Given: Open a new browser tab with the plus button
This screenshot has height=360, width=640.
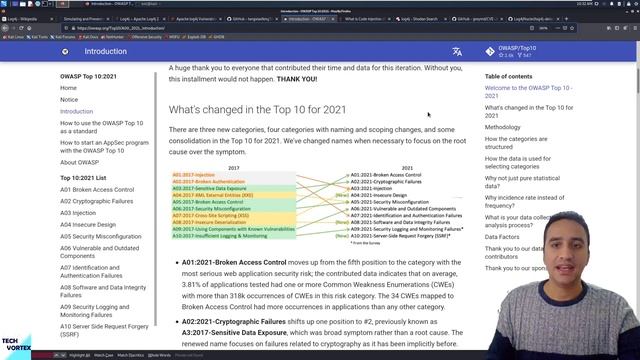Looking at the screenshot, I should point(566,19).
